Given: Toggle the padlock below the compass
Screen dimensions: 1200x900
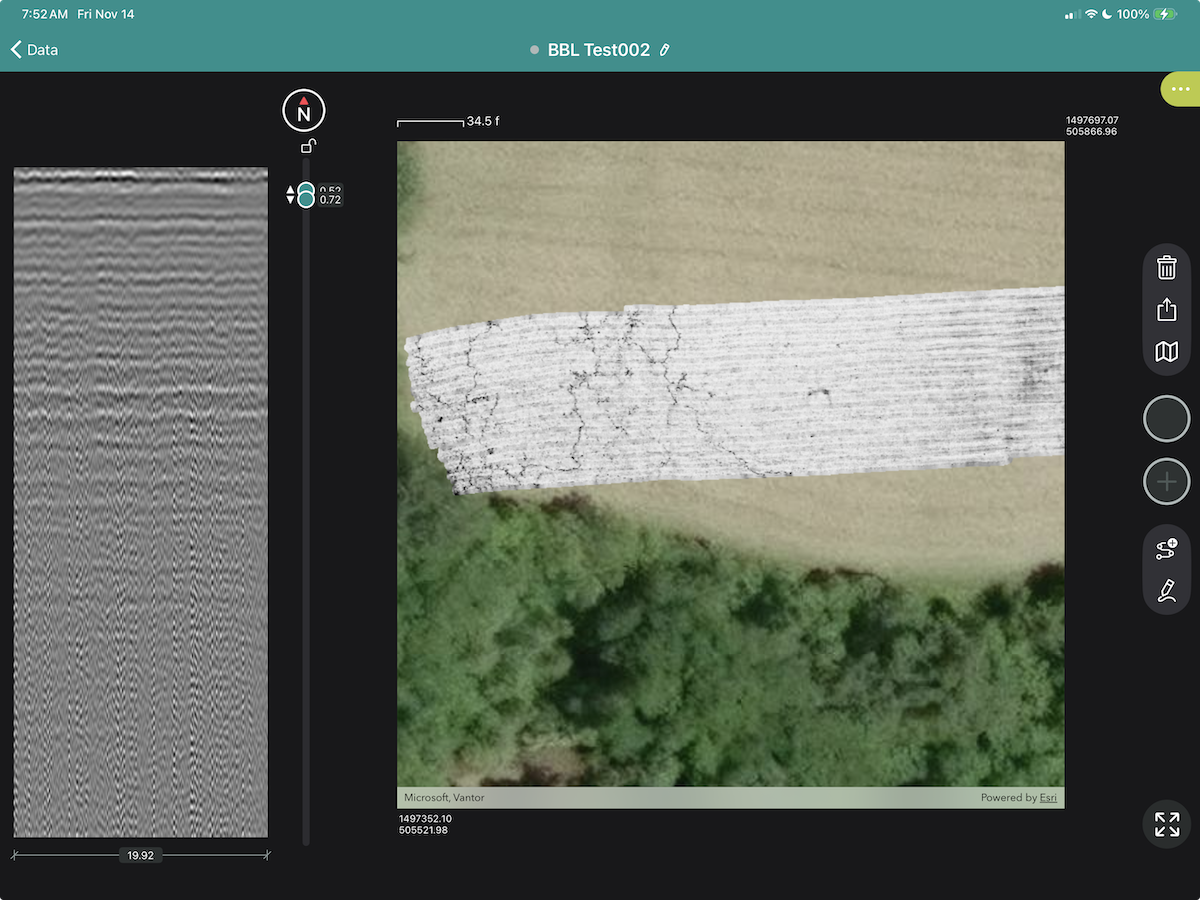Looking at the screenshot, I should click(x=309, y=147).
